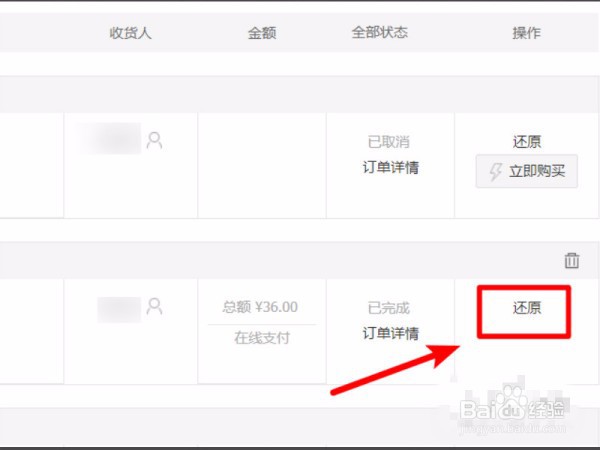Click the 在线支付 payment label
600x450 pixels.
click(x=262, y=338)
